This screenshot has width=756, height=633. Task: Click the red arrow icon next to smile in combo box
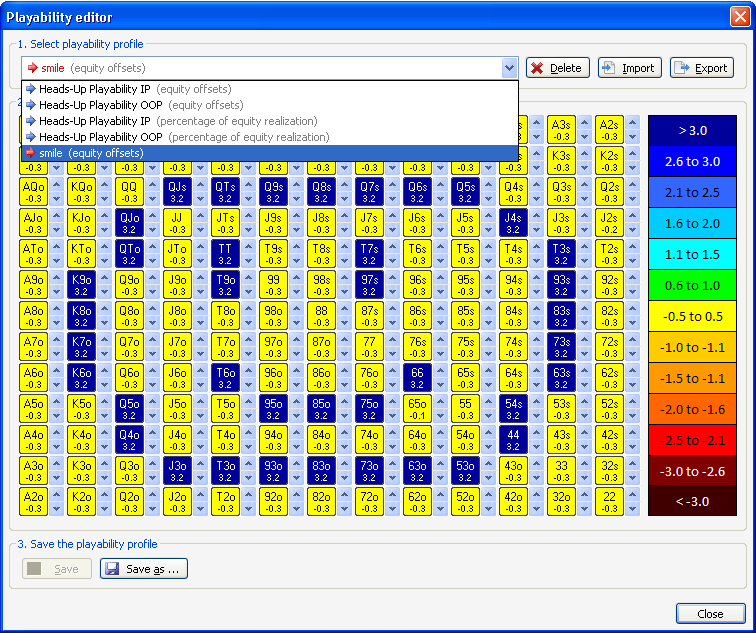pyautogui.click(x=32, y=68)
